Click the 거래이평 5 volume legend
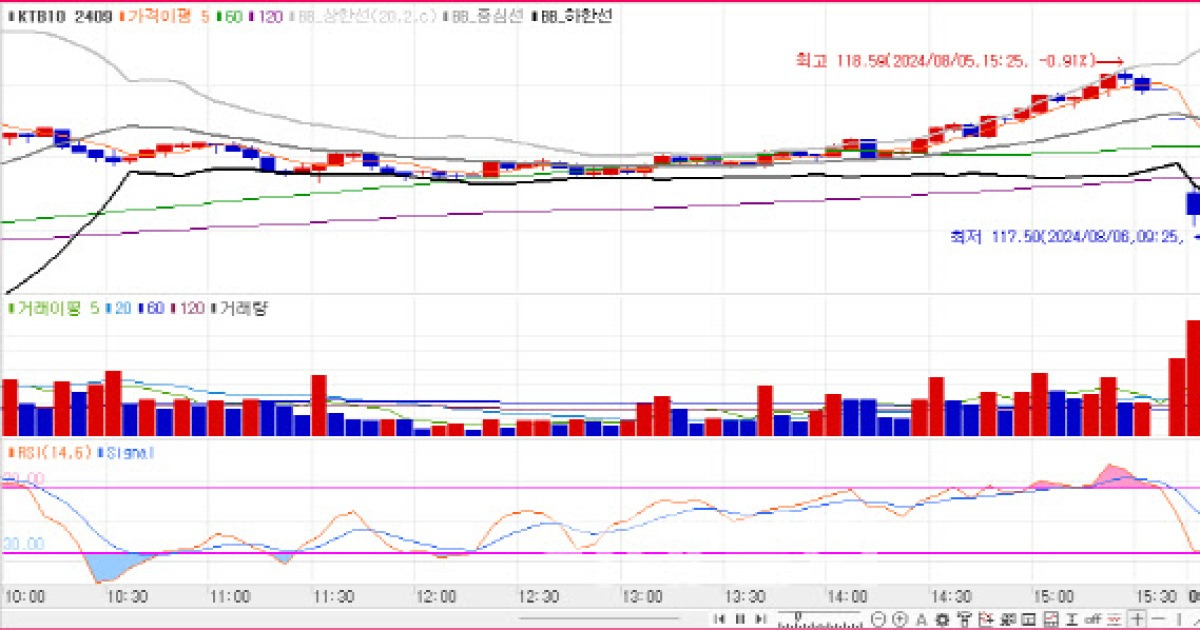 [x=53, y=308]
